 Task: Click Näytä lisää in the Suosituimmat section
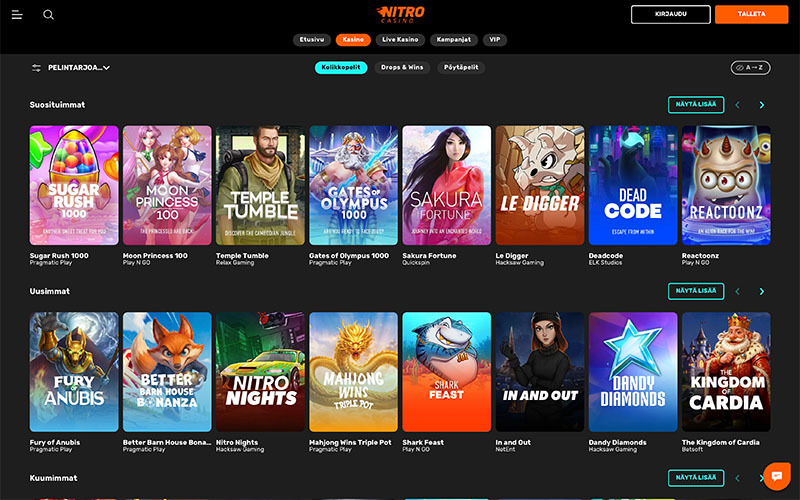696,105
